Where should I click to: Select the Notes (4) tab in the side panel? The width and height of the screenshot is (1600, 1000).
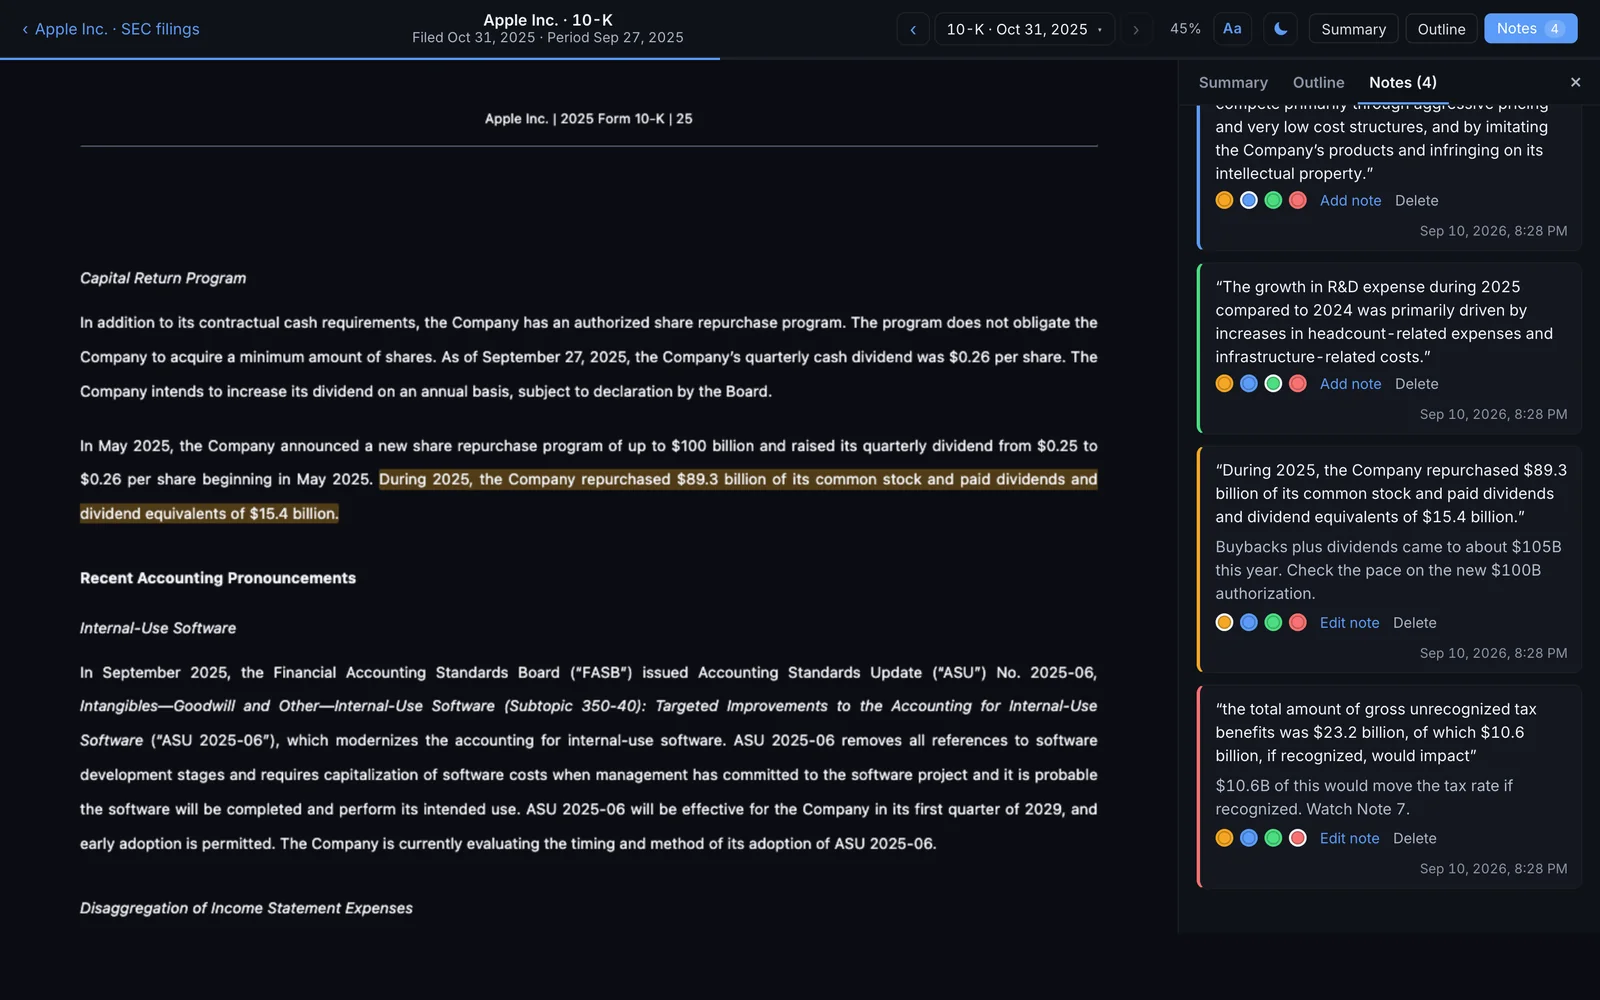click(x=1402, y=83)
